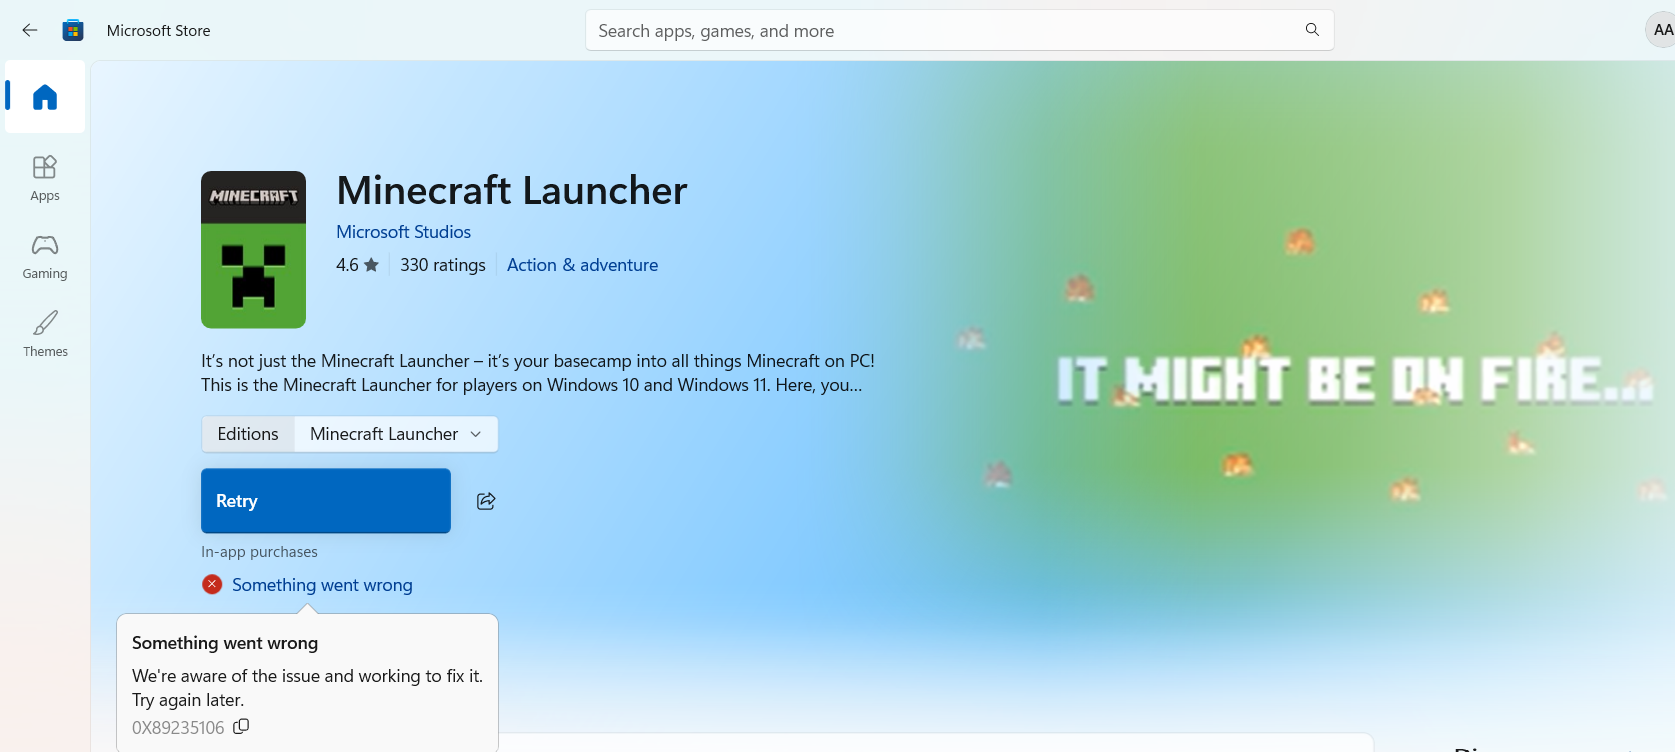This screenshot has height=752, width=1675.
Task: Click the 330 ratings text
Action: click(443, 265)
